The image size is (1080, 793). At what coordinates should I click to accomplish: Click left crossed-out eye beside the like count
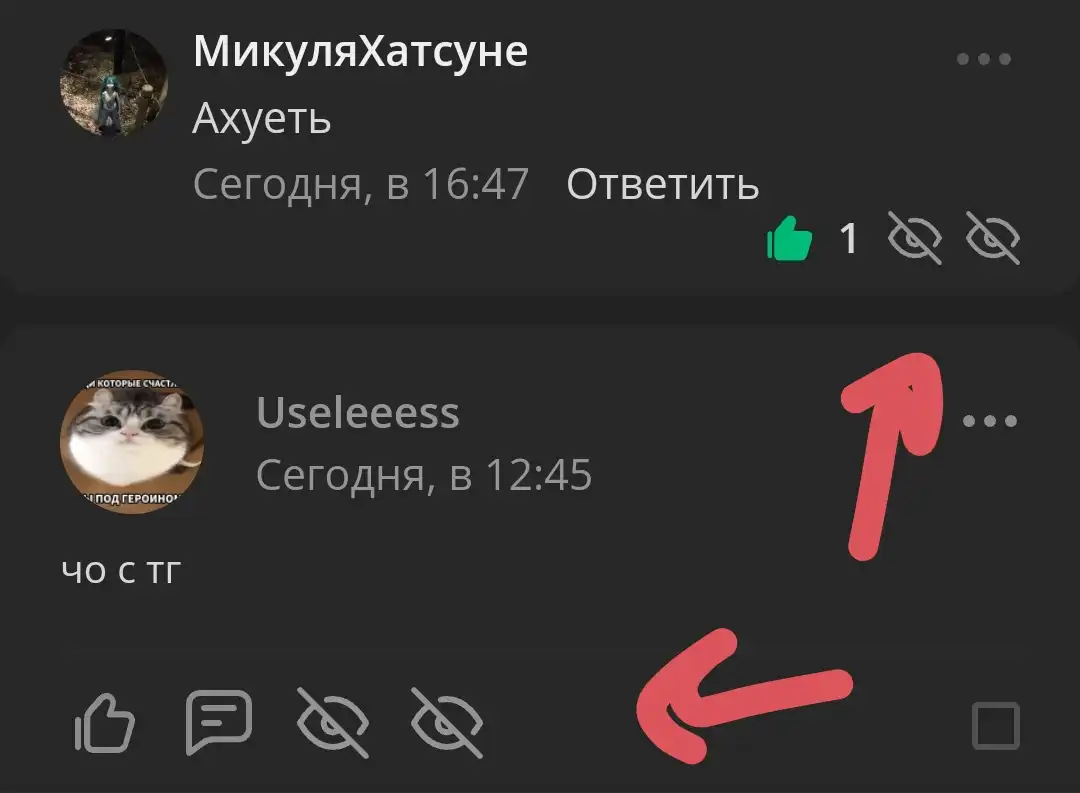point(915,238)
